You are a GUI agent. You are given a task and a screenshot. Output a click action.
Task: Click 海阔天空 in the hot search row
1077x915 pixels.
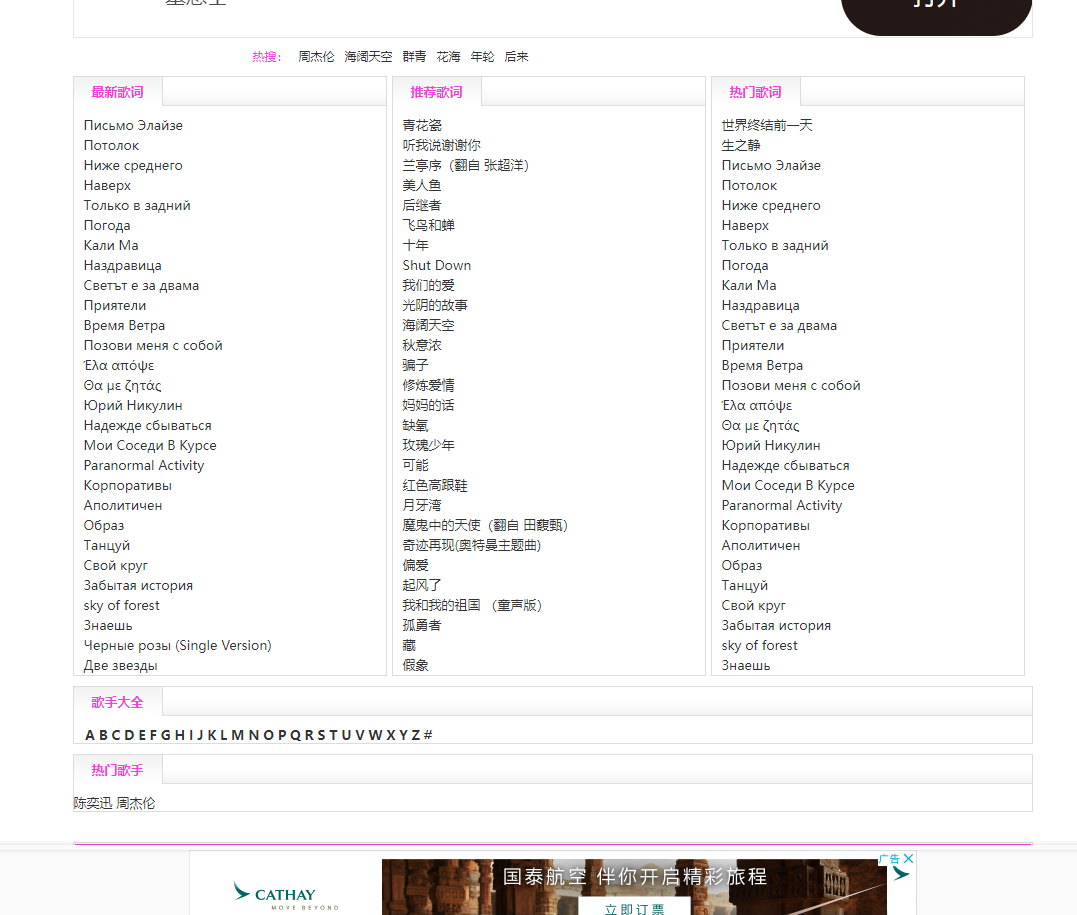click(x=368, y=57)
